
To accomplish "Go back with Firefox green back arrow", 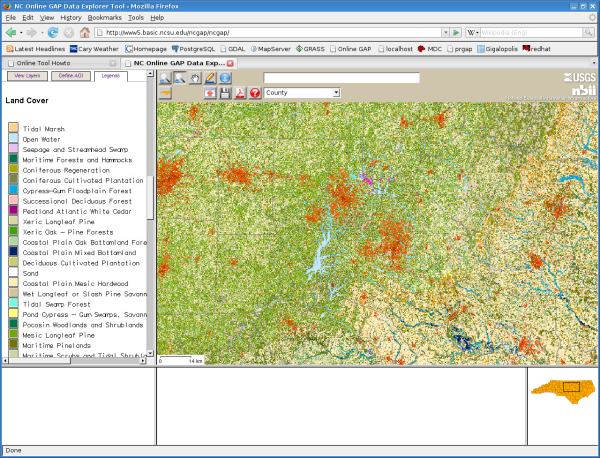I will pyautogui.click(x=11, y=33).
